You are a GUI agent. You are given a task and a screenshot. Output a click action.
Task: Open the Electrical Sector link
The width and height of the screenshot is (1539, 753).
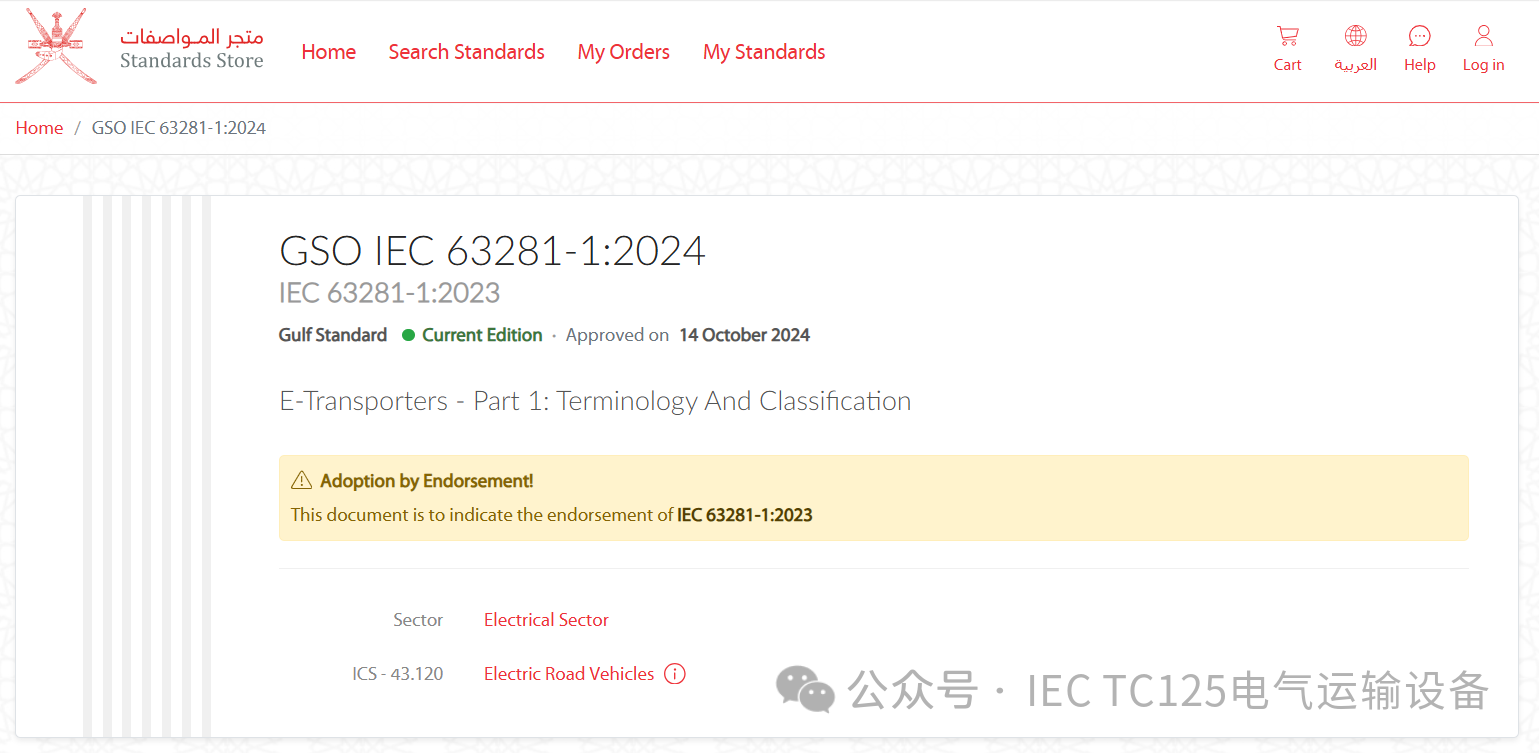[546, 620]
